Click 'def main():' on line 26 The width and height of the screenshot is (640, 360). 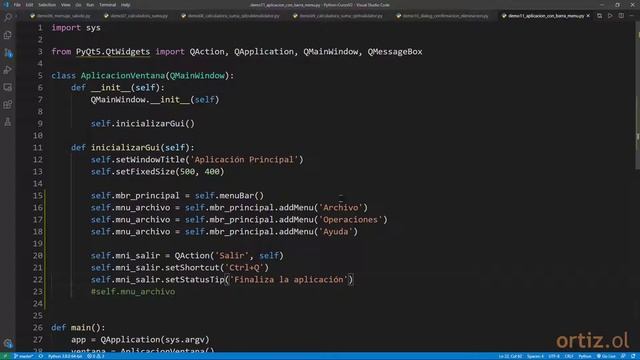coord(78,327)
